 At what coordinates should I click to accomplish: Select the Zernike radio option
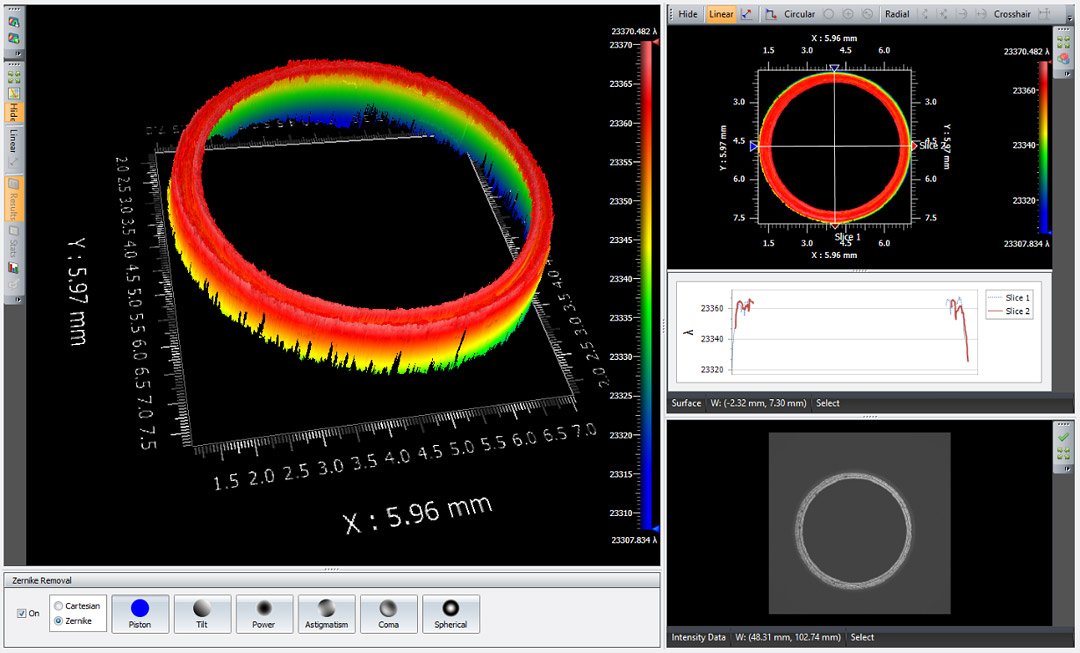point(58,620)
